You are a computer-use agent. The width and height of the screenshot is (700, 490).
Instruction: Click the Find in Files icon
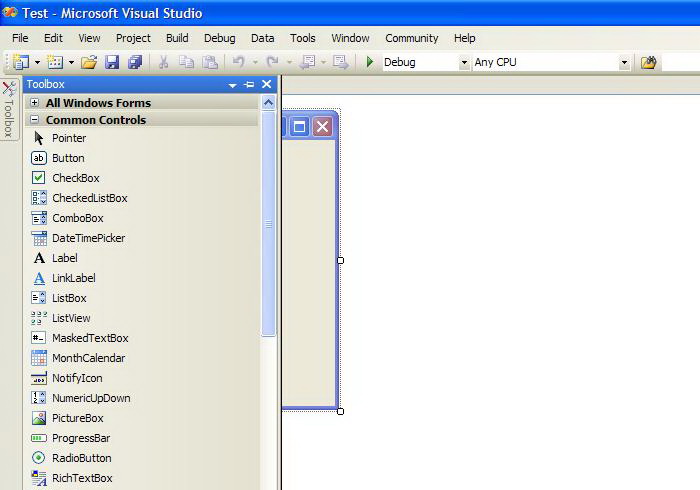649,62
